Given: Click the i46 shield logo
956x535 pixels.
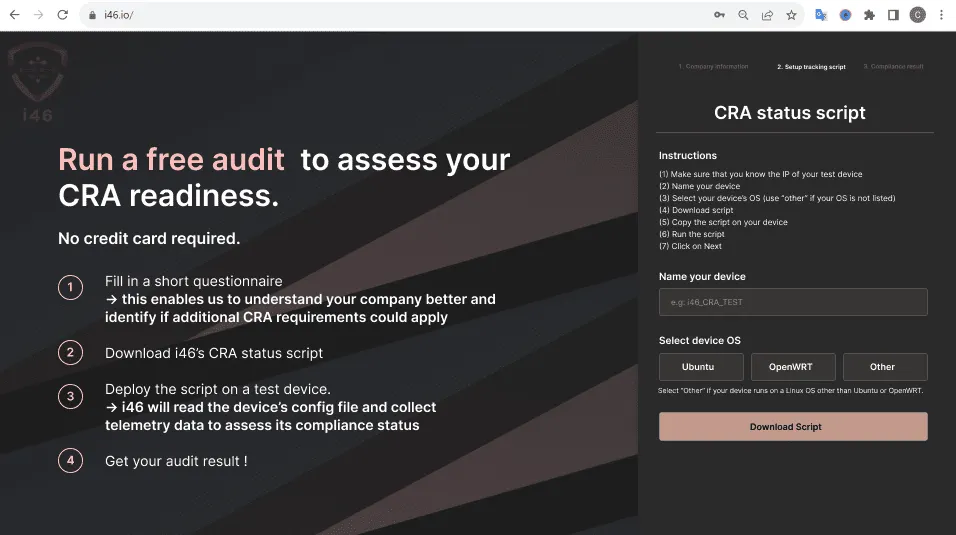Looking at the screenshot, I should pos(38,82).
